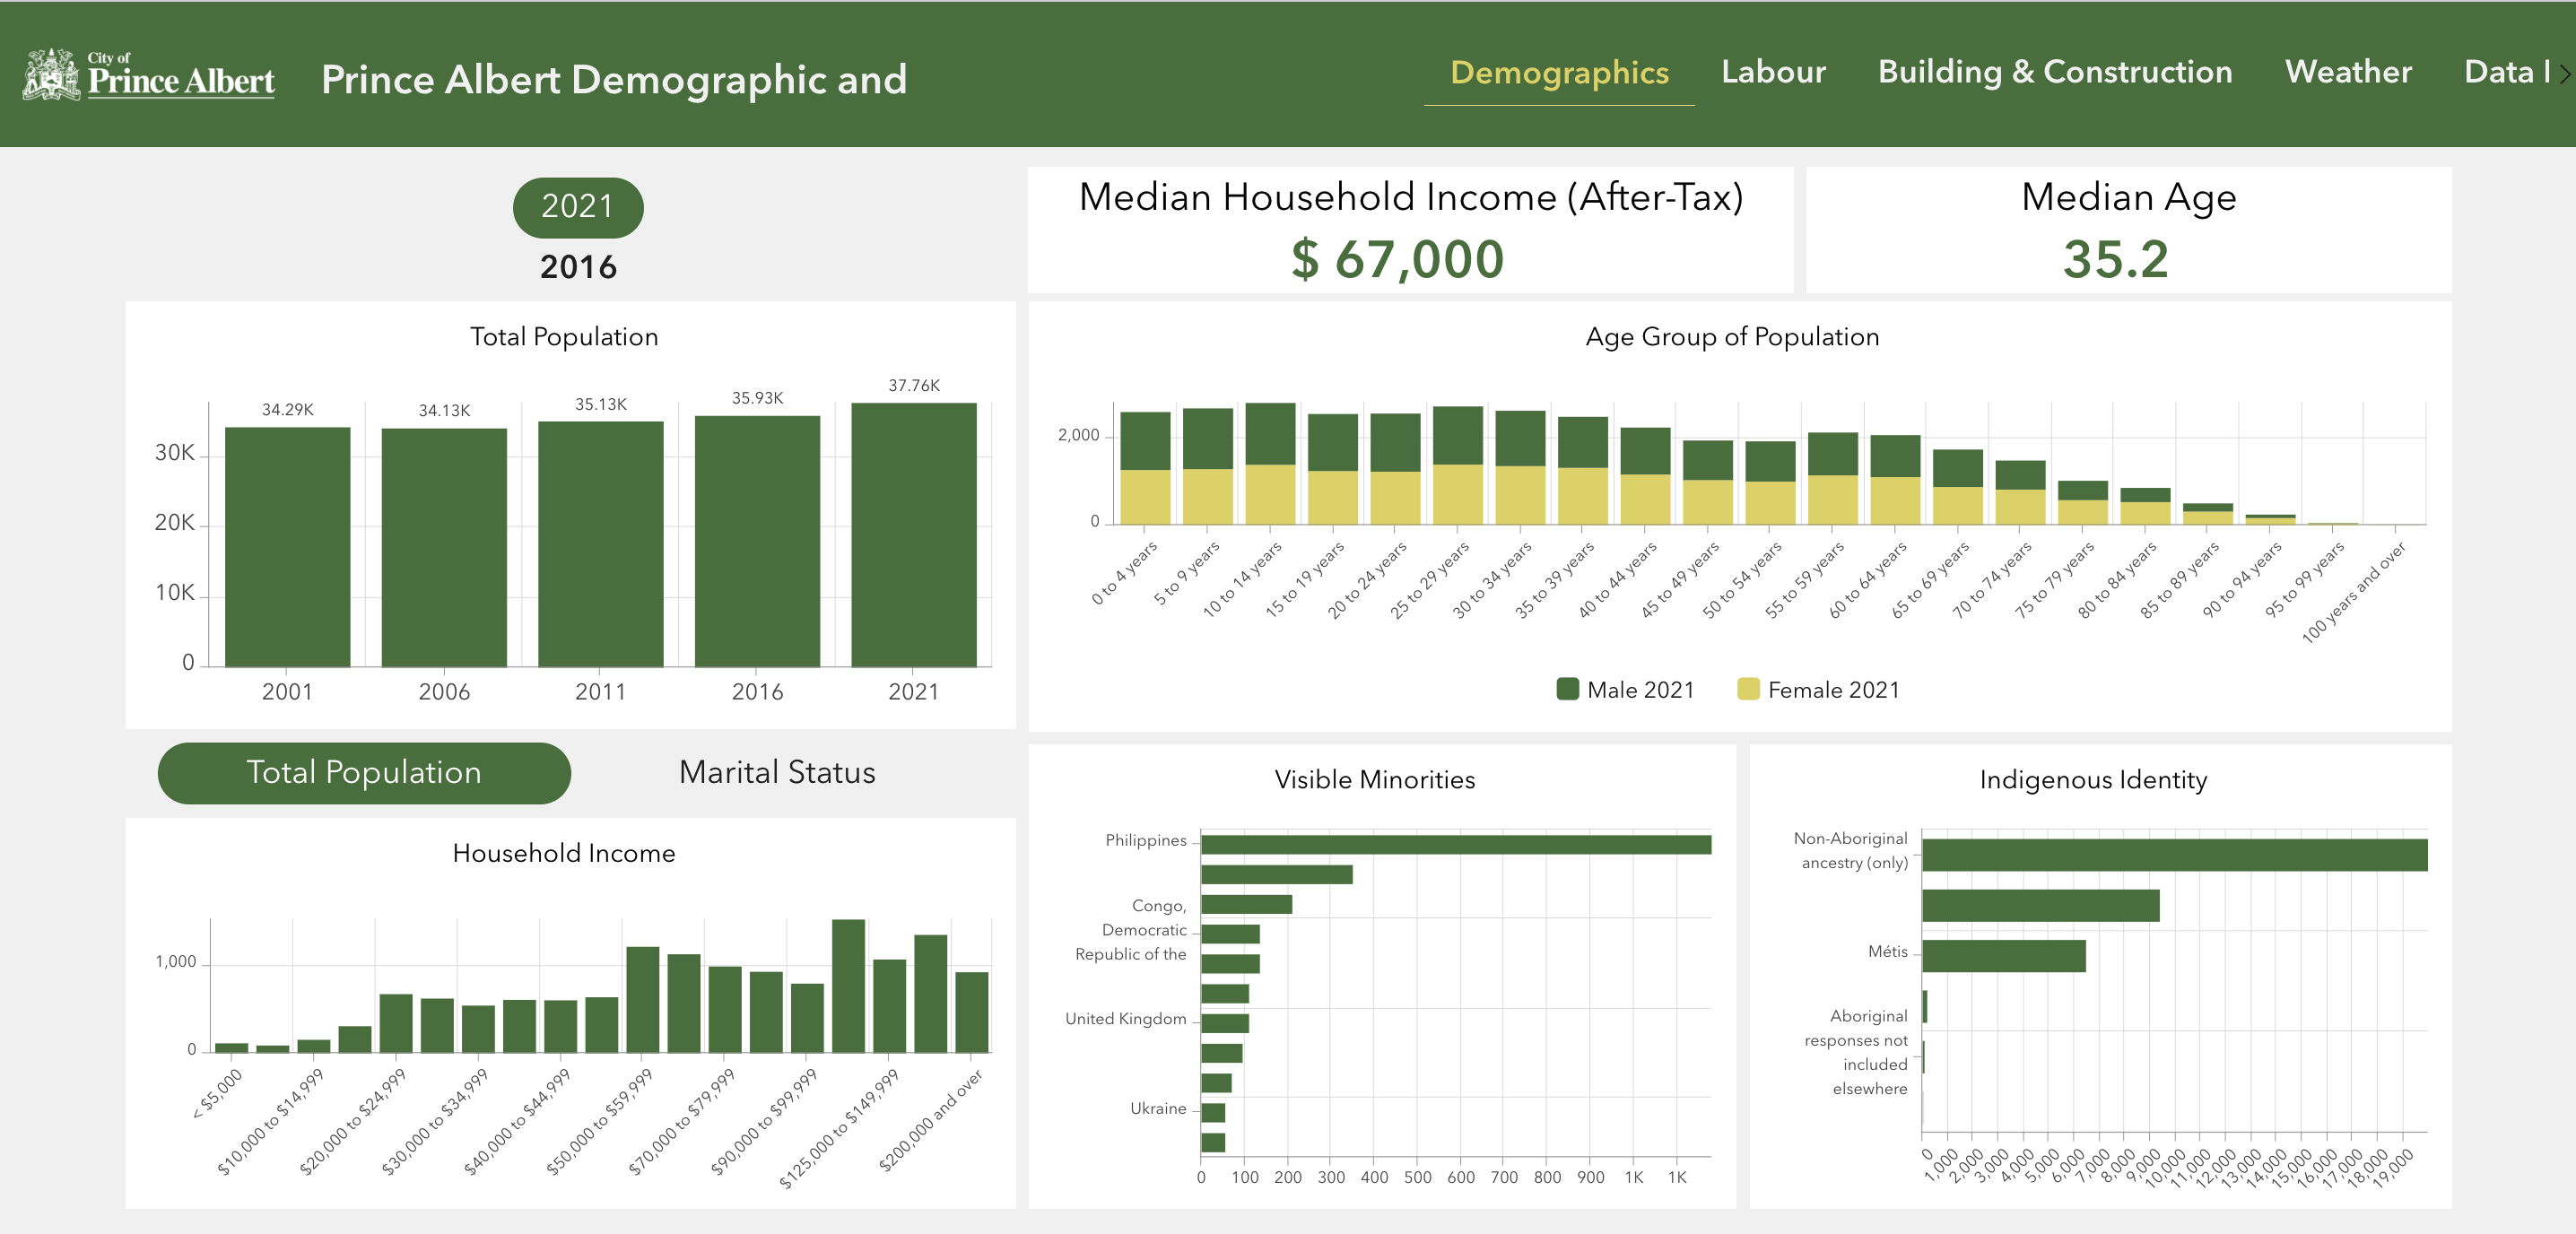Toggle Female 2021 legend swatch
The width and height of the screenshot is (2576, 1234).
(1747, 689)
